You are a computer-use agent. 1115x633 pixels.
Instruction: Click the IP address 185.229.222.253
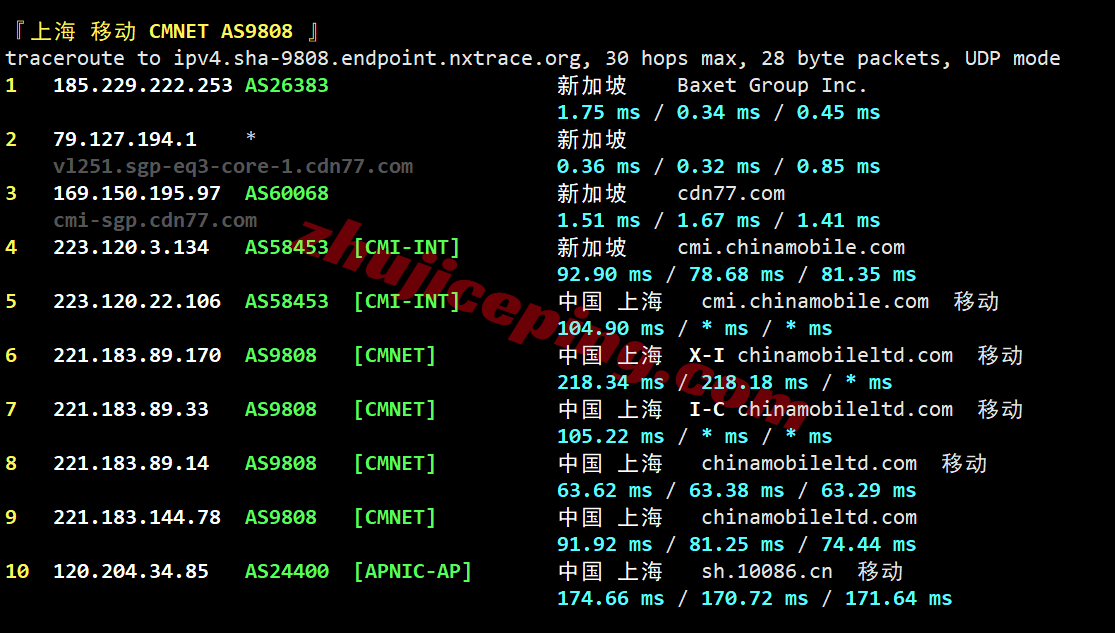(142, 86)
